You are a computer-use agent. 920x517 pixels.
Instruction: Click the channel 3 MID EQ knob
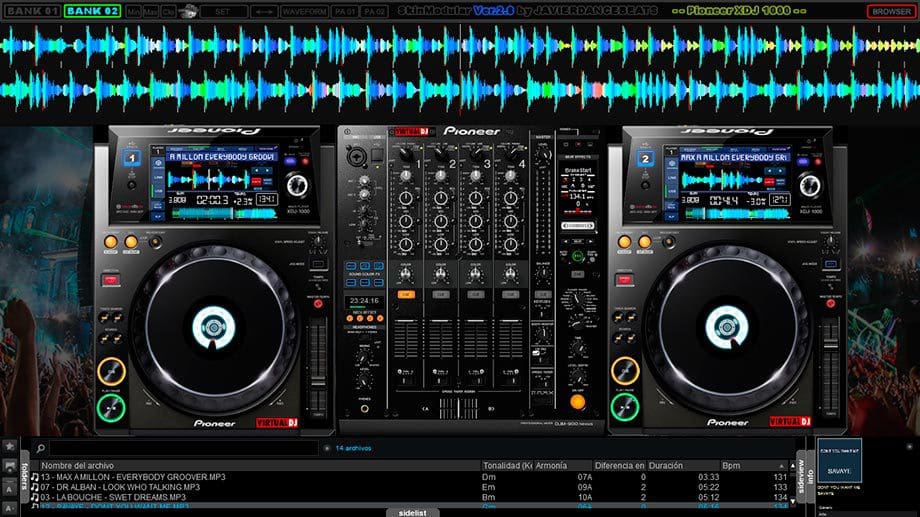(x=475, y=221)
